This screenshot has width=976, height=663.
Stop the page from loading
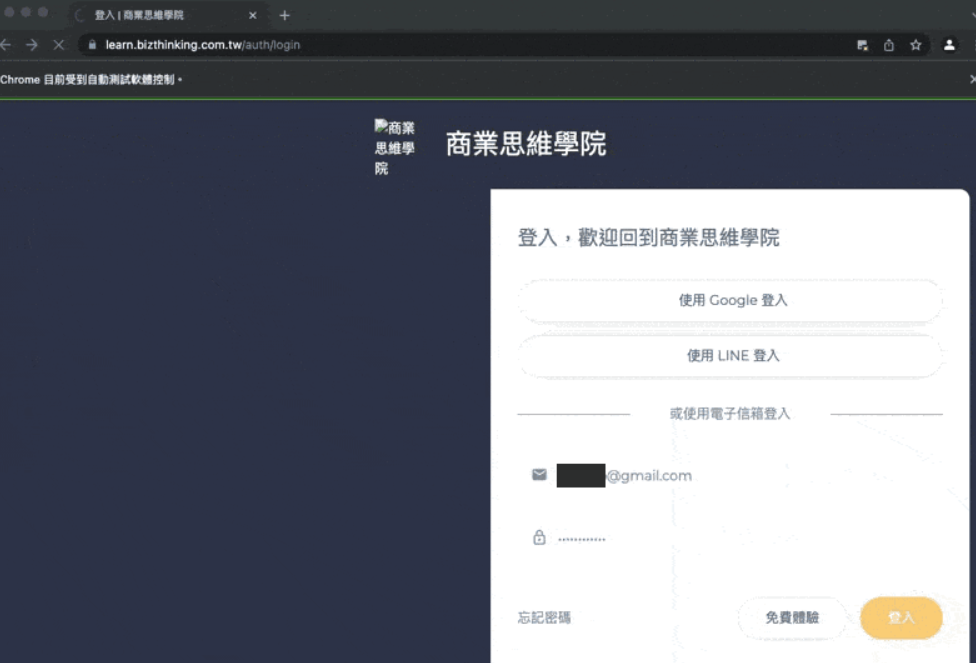click(58, 45)
